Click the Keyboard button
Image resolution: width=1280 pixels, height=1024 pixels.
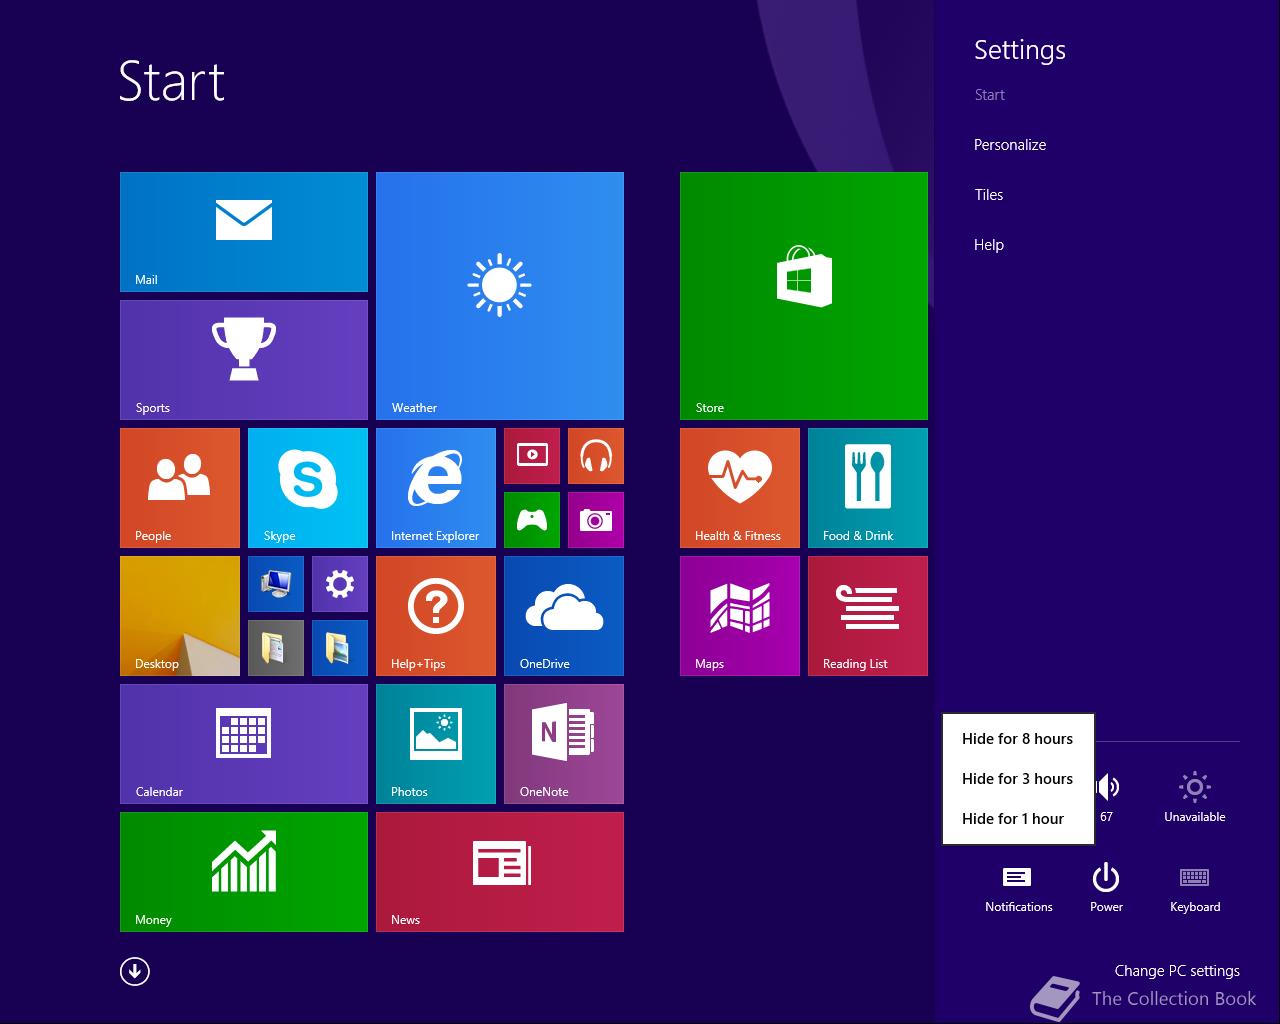click(x=1195, y=888)
